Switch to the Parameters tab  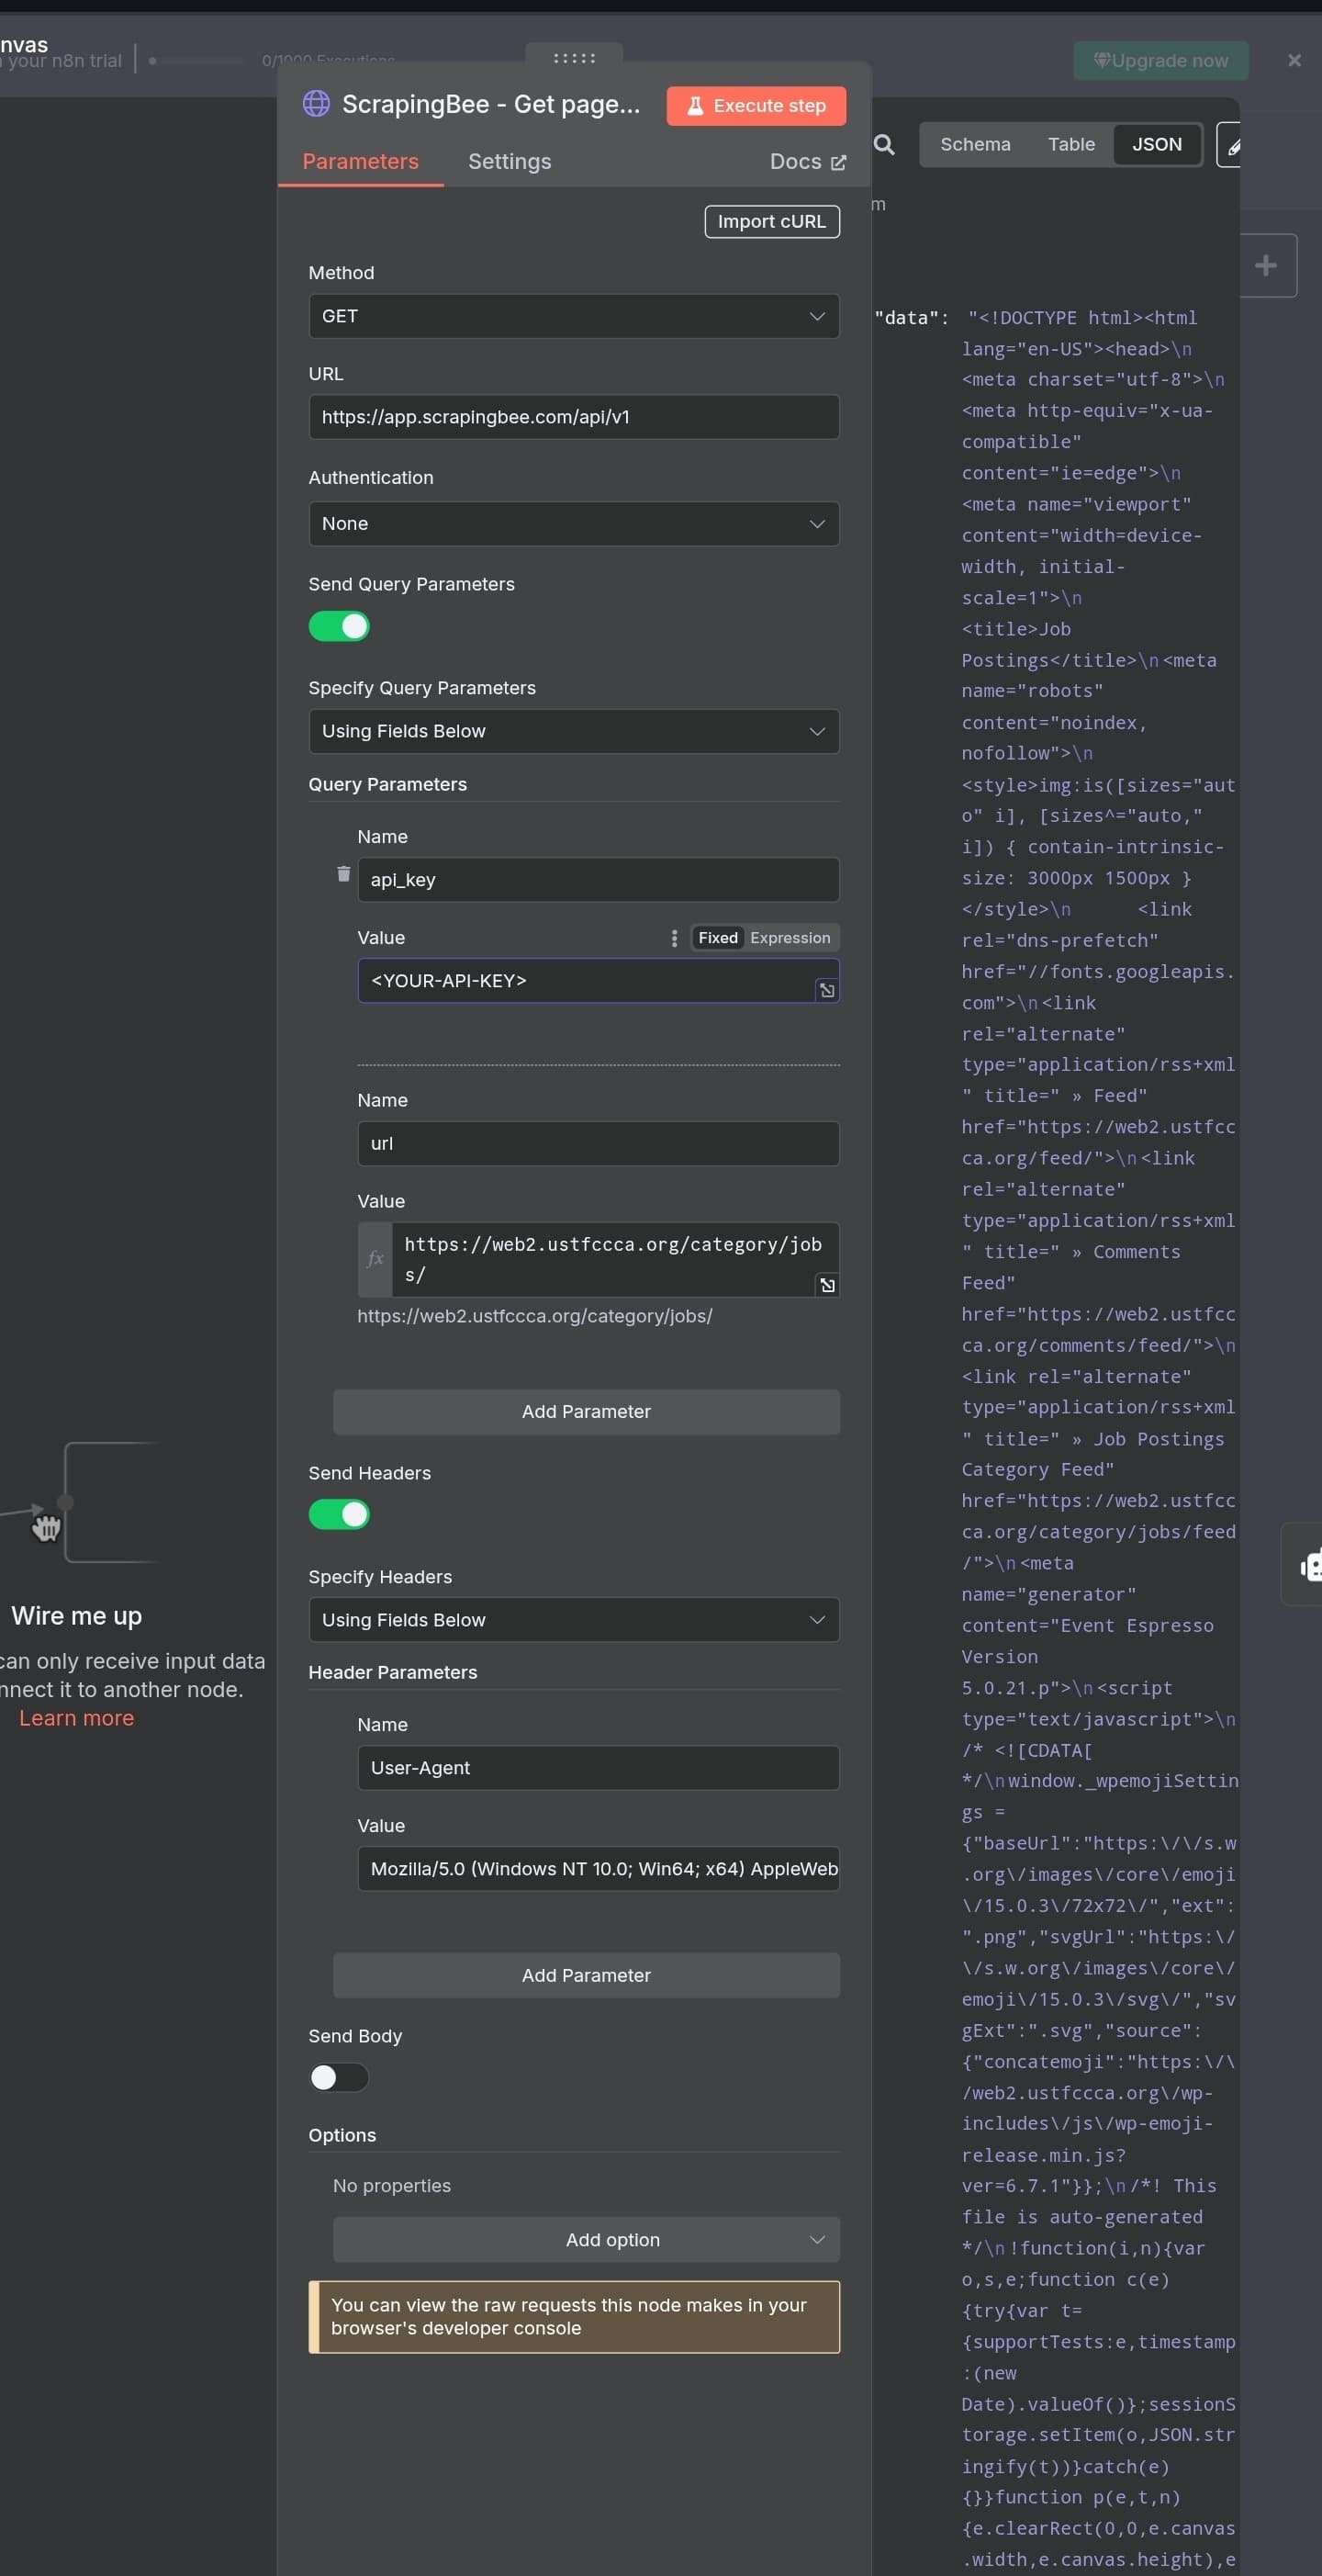[x=360, y=161]
